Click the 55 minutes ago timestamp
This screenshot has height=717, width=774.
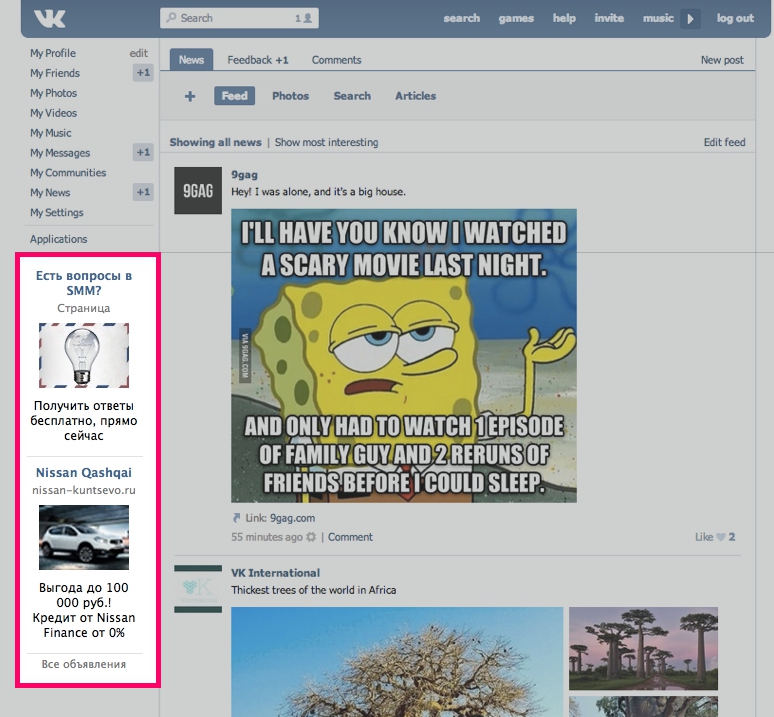click(267, 537)
